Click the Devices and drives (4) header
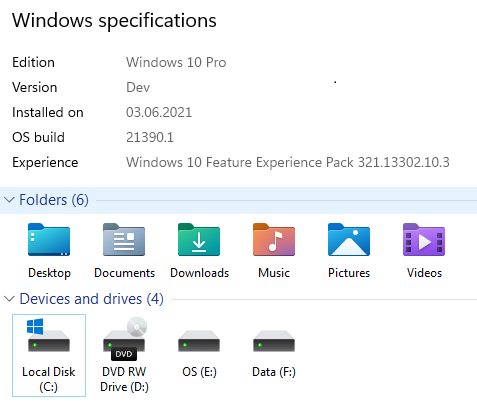The image size is (477, 411). coord(91,299)
